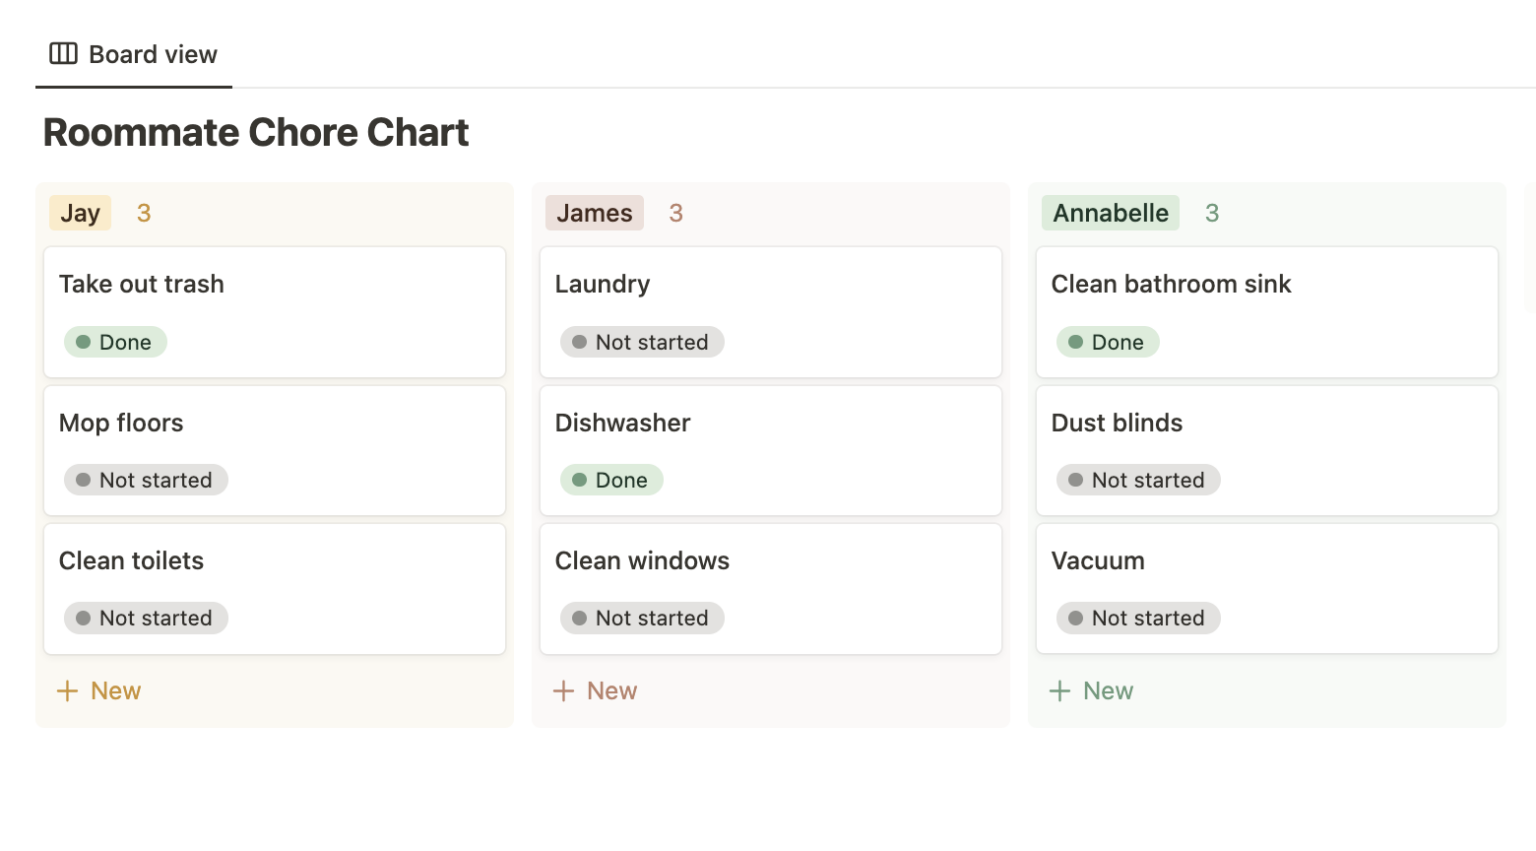Open the James group header label

coord(593,213)
